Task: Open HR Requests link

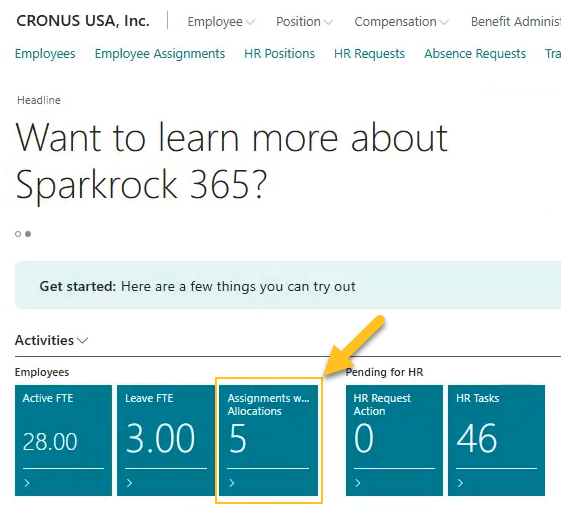Action: (x=369, y=54)
